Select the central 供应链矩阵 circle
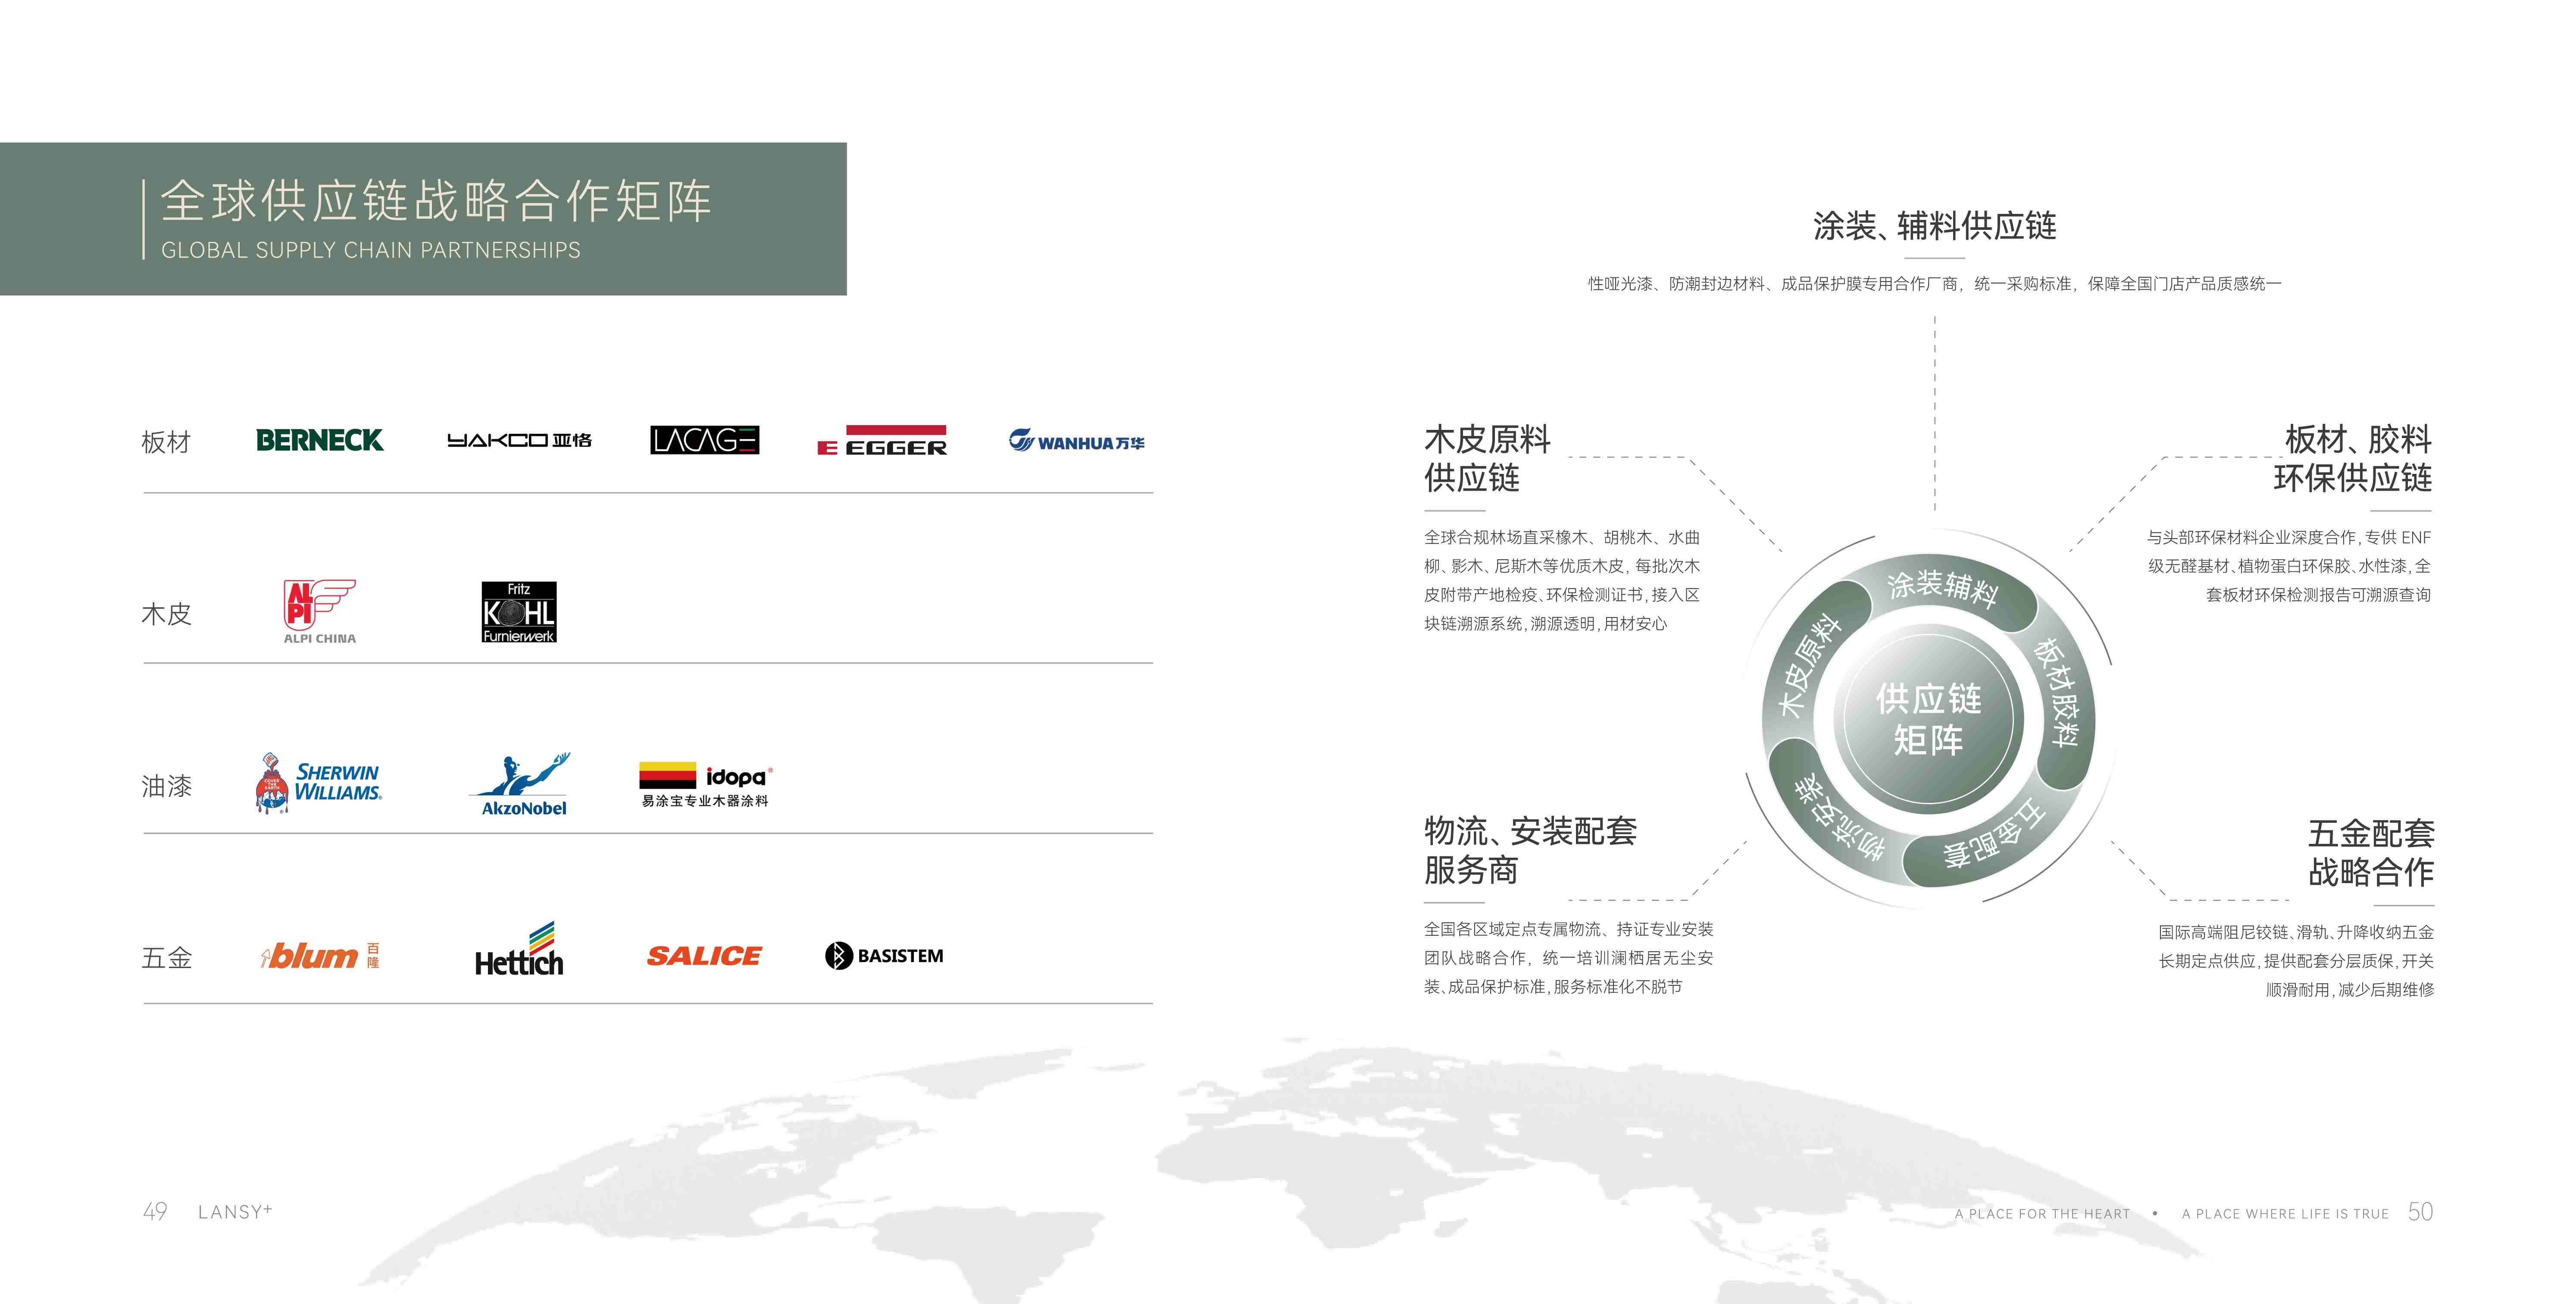Viewport: 2576px width, 1304px height. coord(1929,719)
